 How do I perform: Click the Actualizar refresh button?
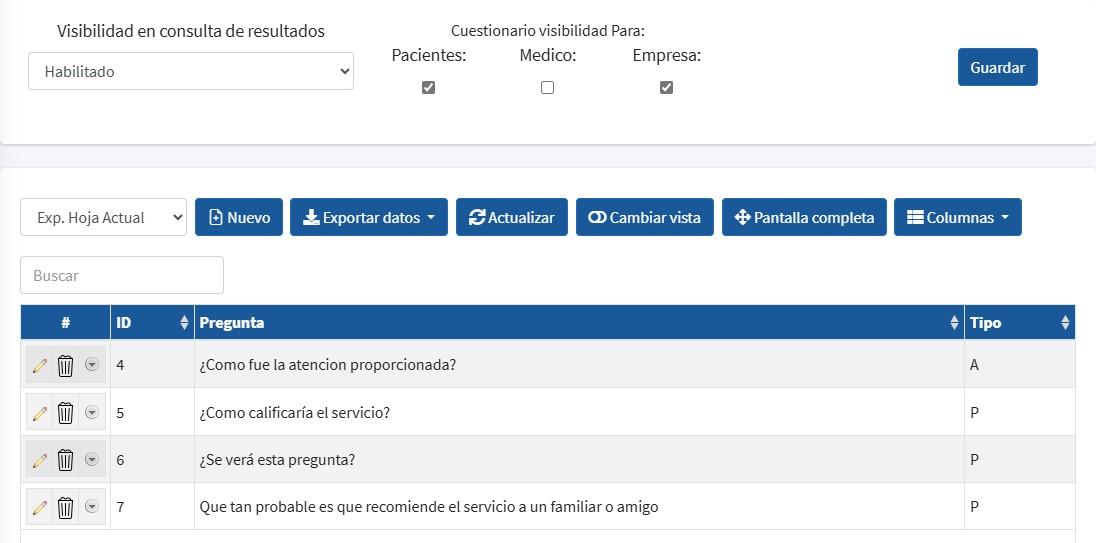click(x=511, y=217)
